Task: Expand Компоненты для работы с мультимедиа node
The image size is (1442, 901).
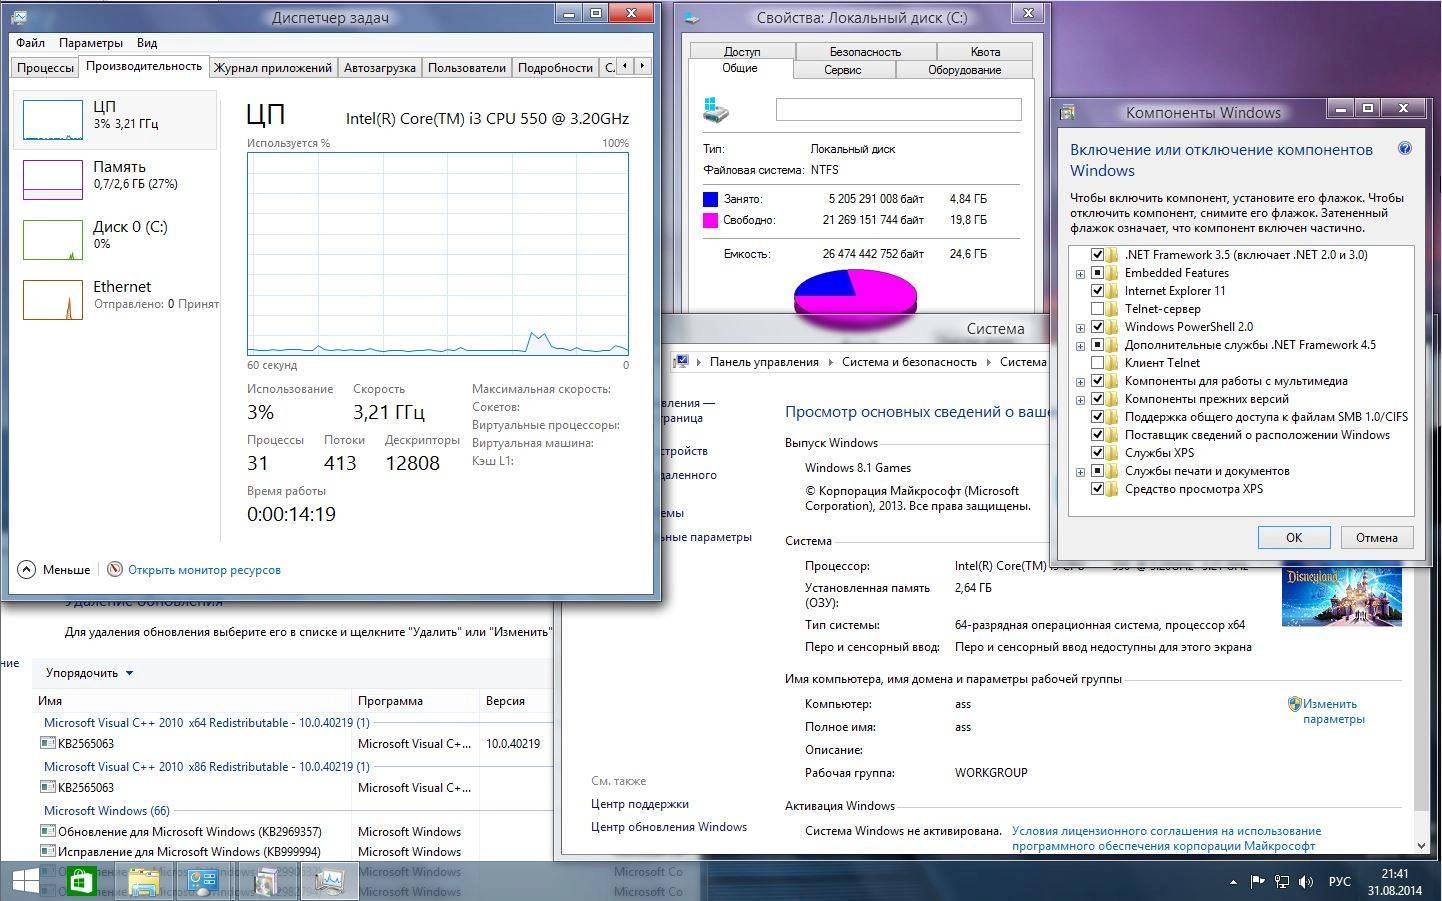Action: [x=1080, y=382]
